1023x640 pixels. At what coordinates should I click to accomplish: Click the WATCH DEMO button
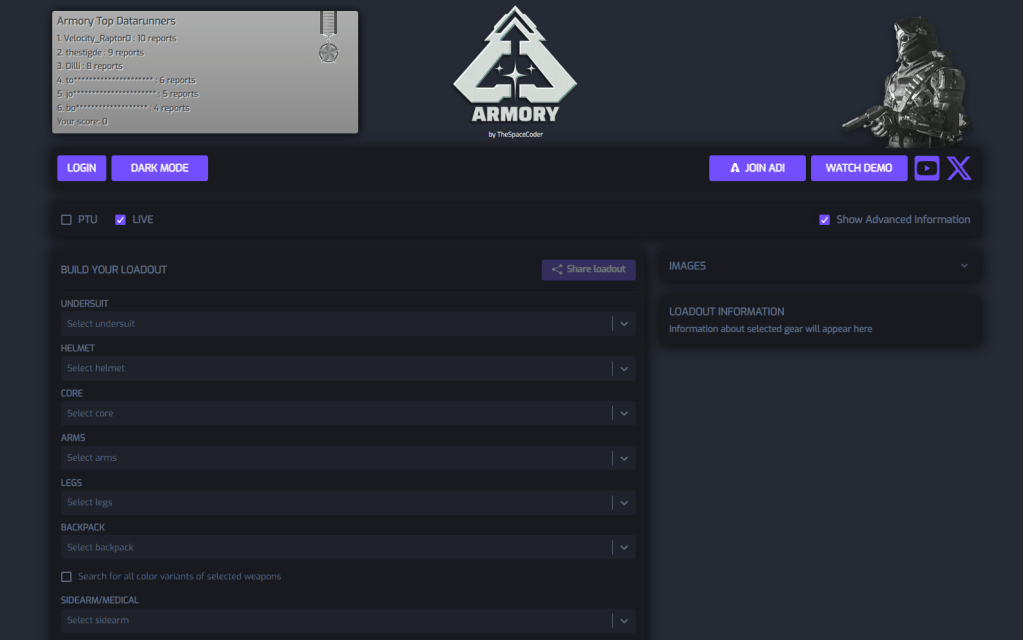859,168
